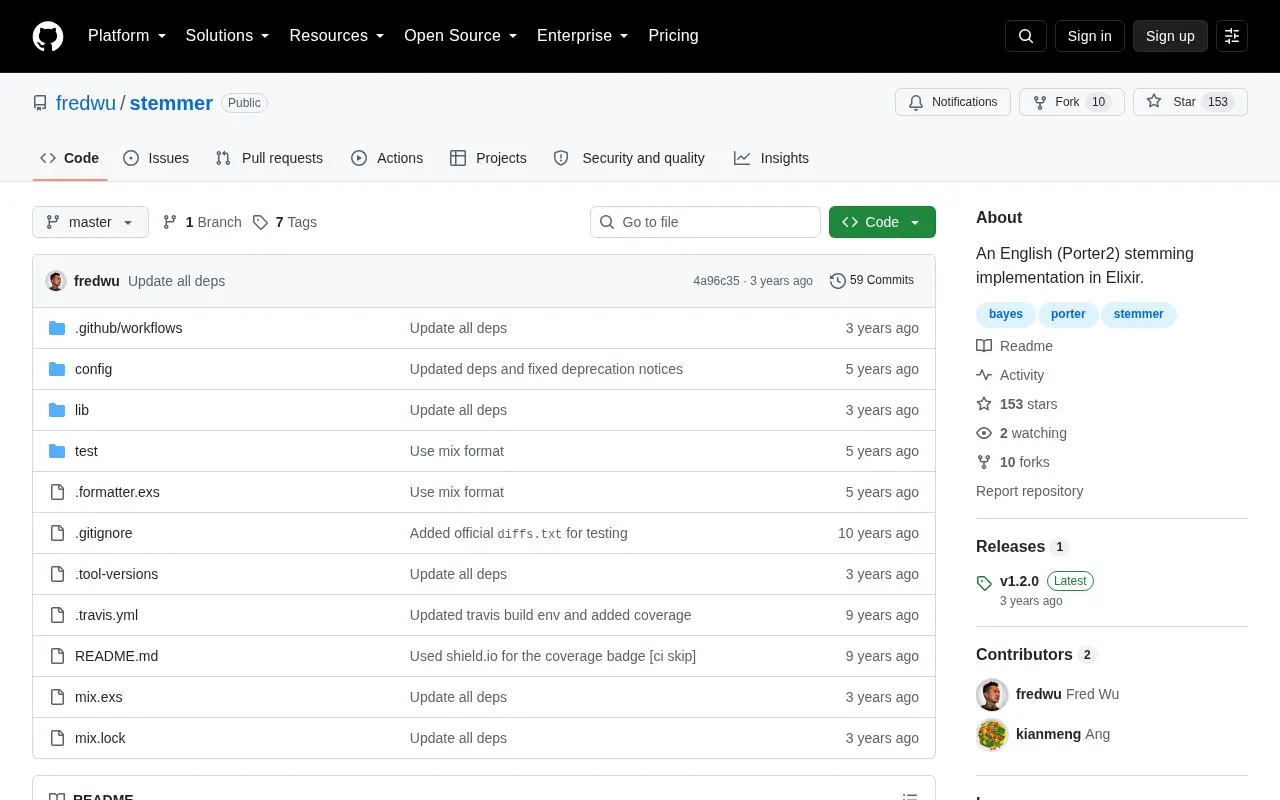View the 153 stars link
Screen dimensions: 1280x800
pos(1017,404)
